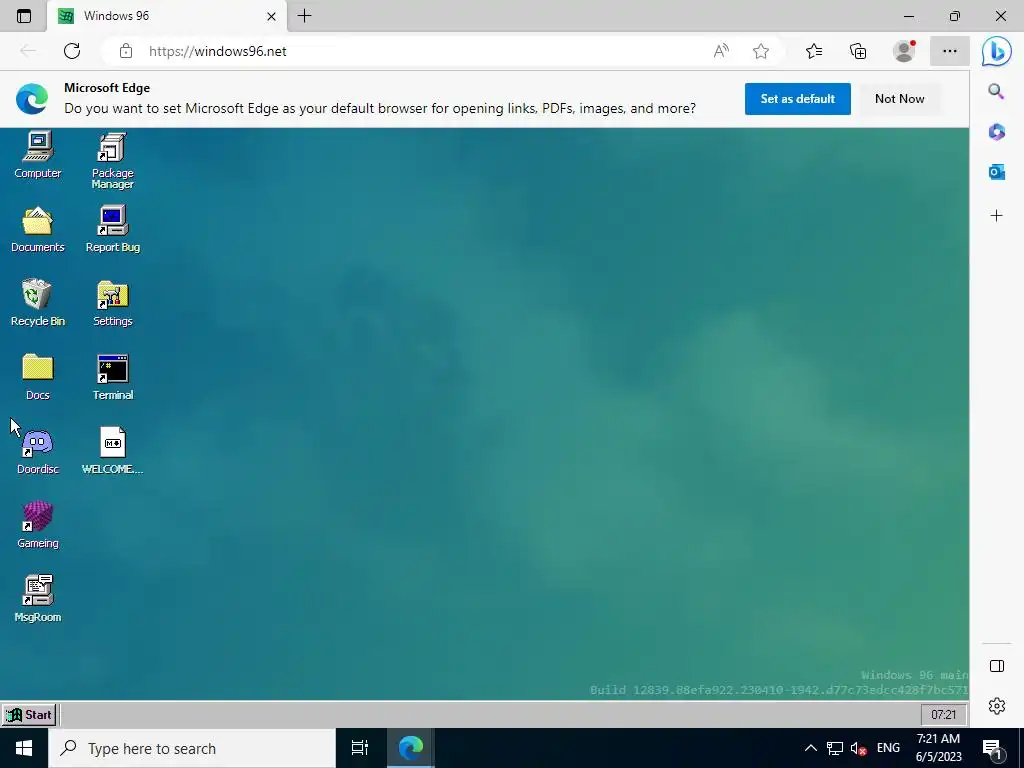Dismiss with Not Now button
The height and width of the screenshot is (768, 1024).
point(899,99)
